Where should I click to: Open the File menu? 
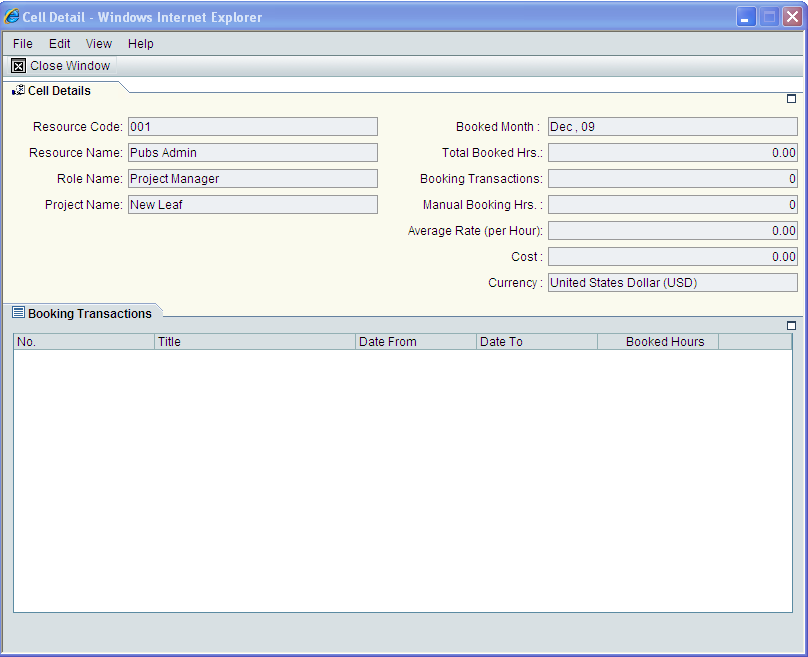[22, 43]
